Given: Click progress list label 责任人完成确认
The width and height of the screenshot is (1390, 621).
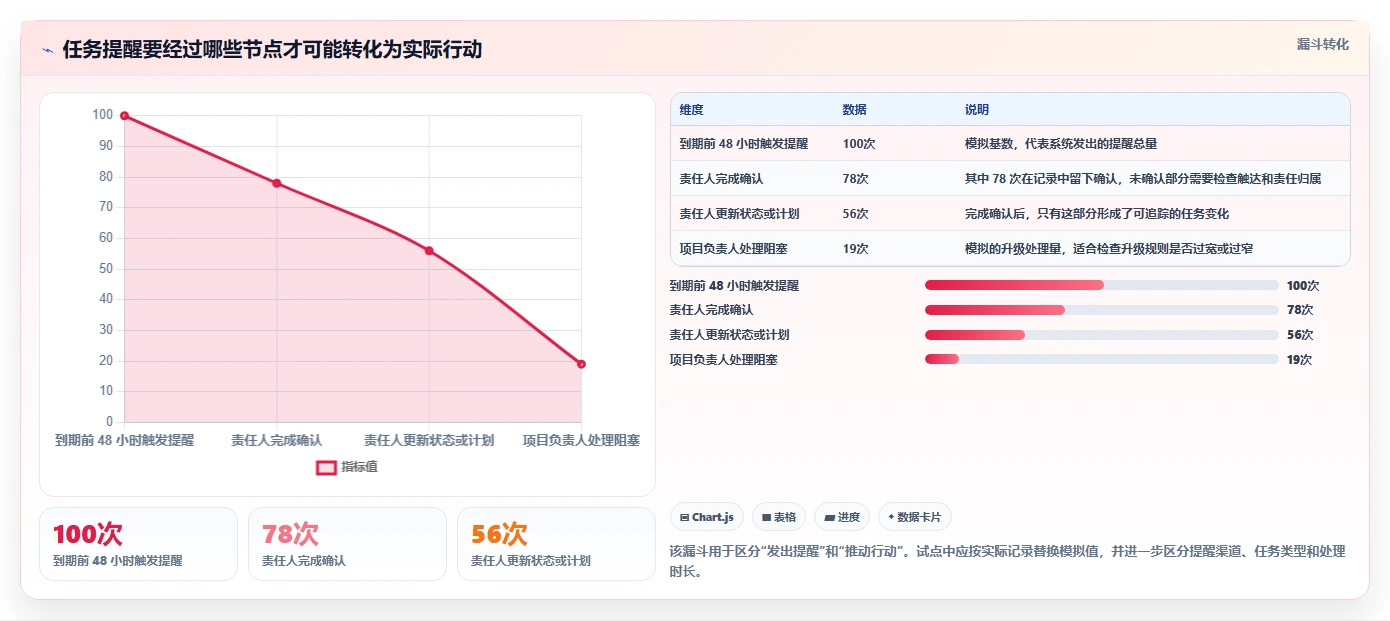Looking at the screenshot, I should pyautogui.click(x=712, y=310).
